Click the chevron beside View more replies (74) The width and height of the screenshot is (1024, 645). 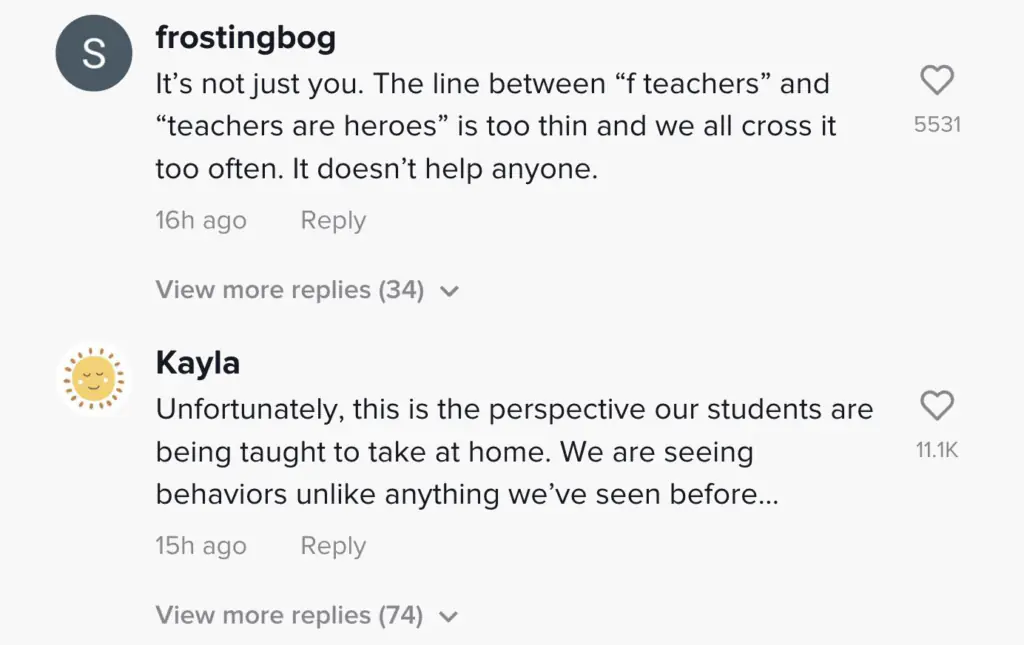pos(449,616)
